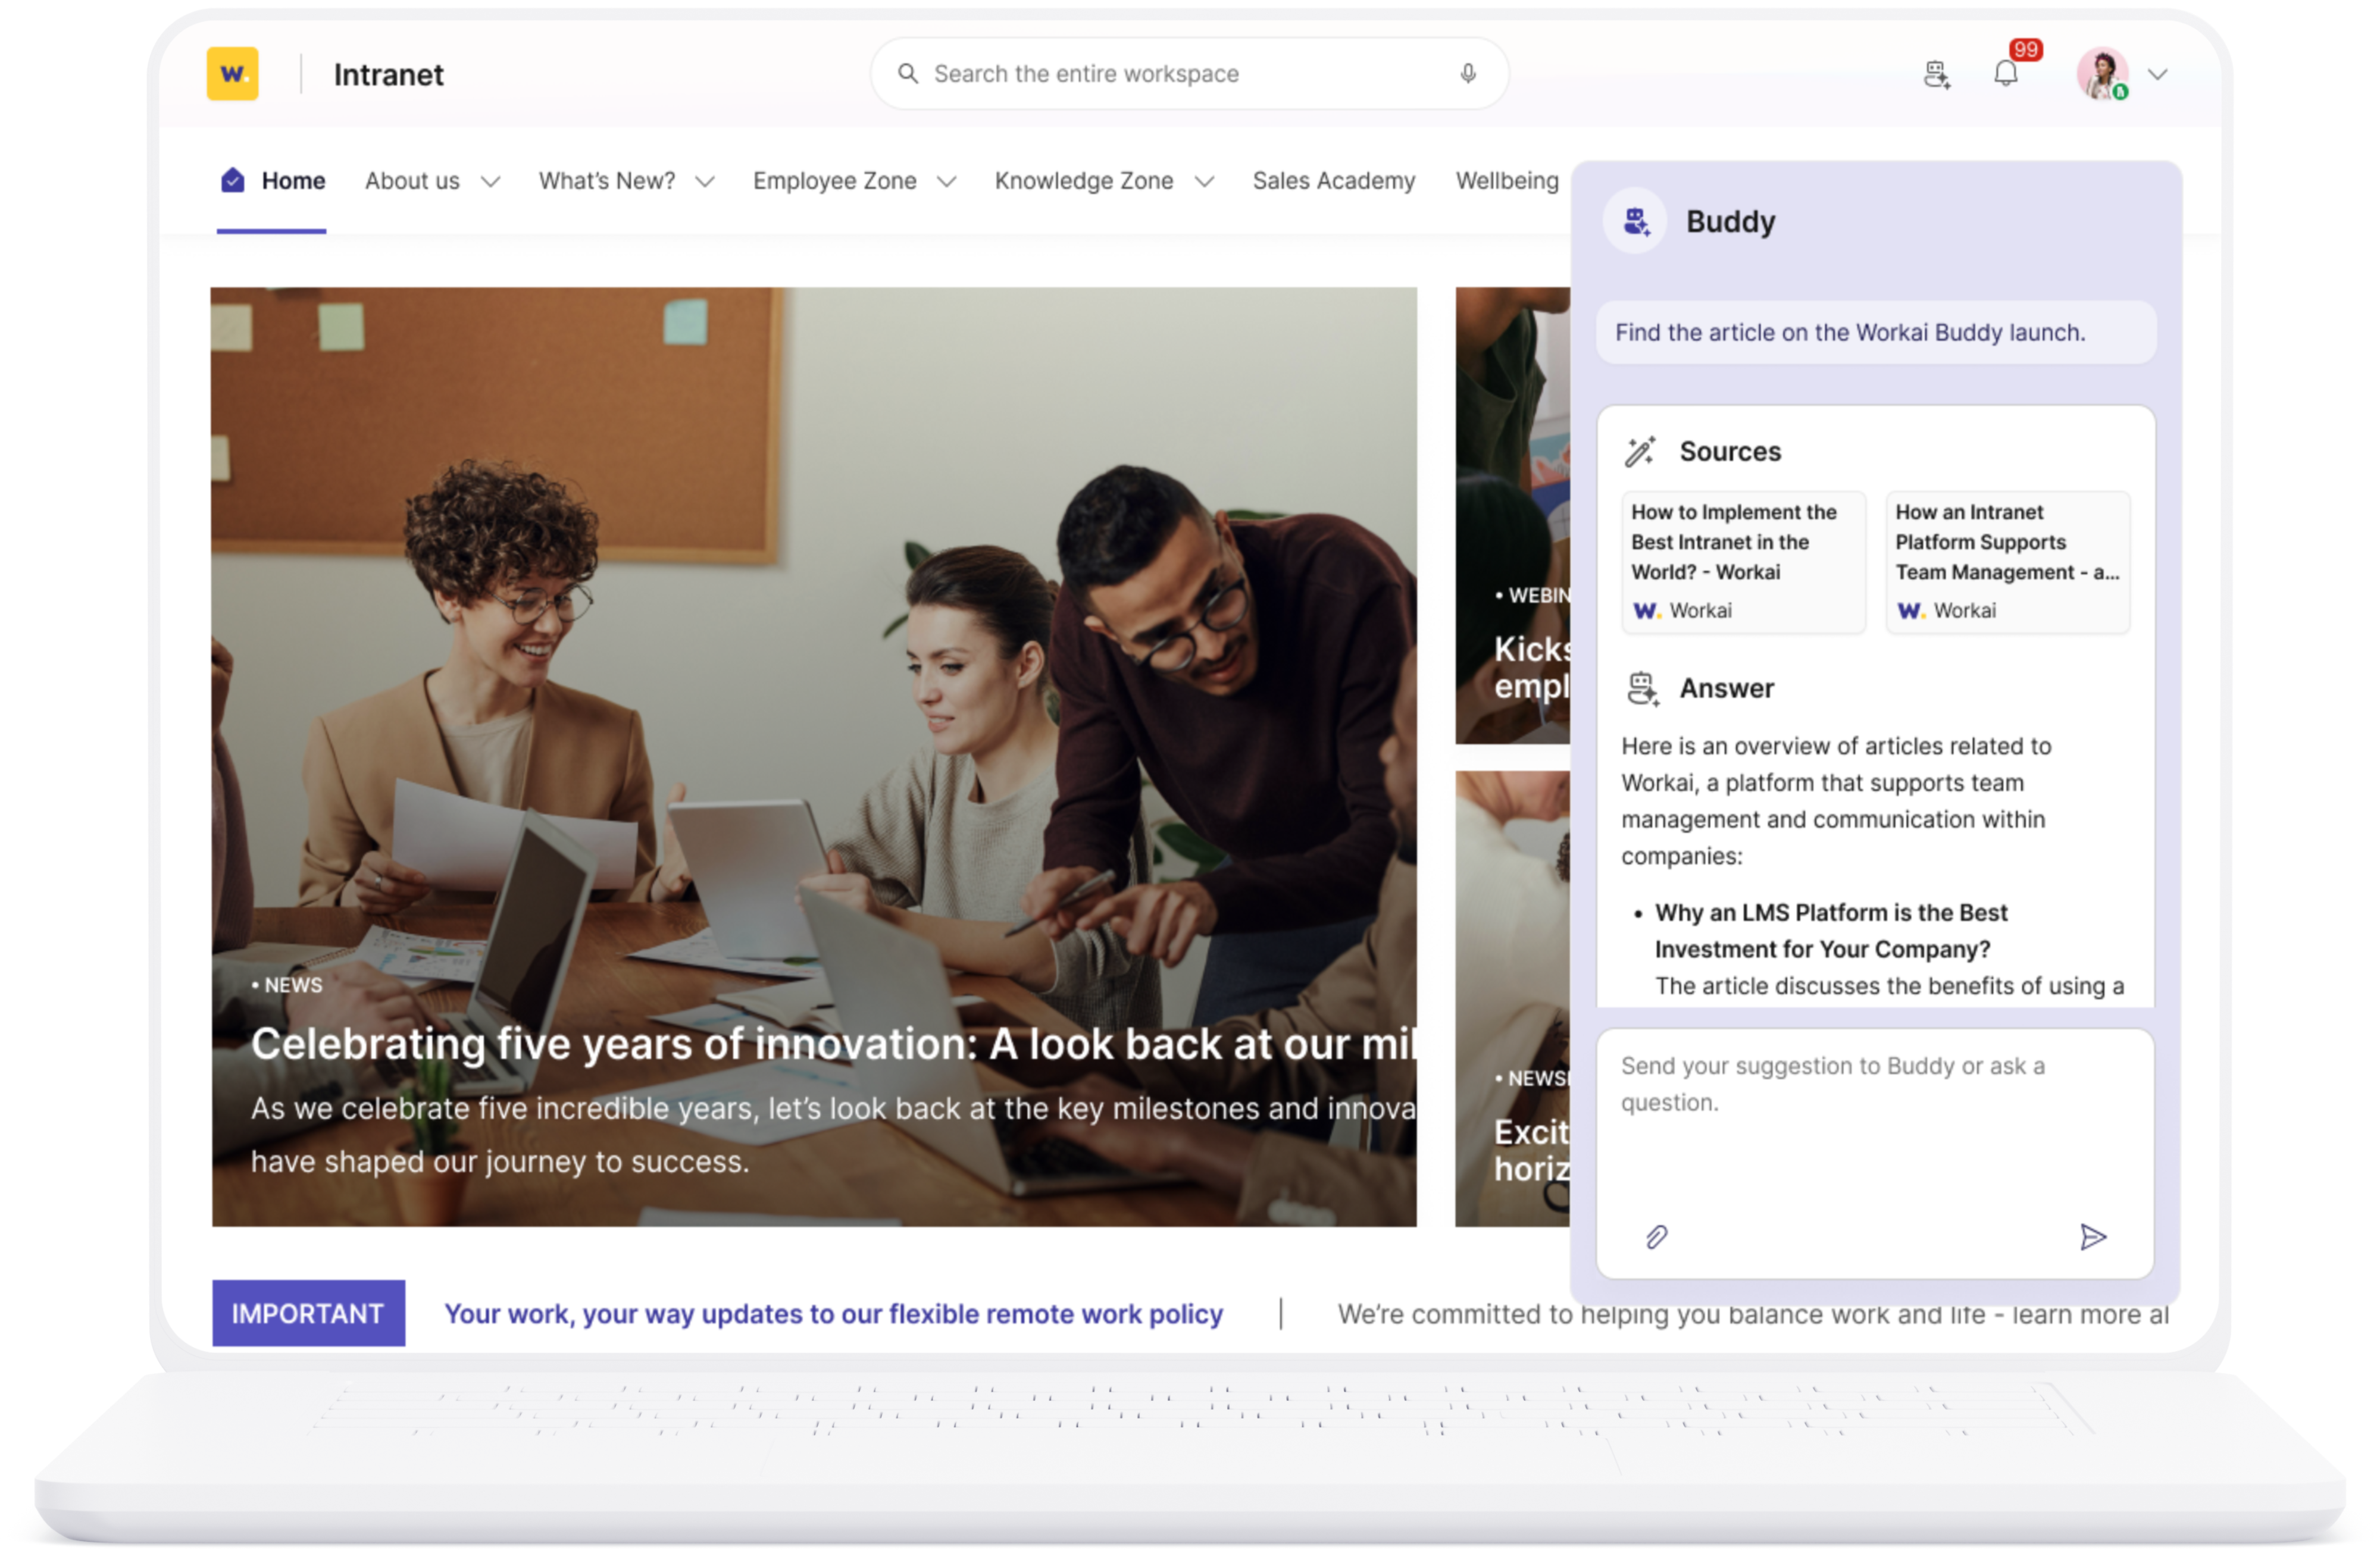Screen dimensions: 2380x1550
Task: Open the Buddy AI assistant header icon
Action: click(x=1936, y=74)
